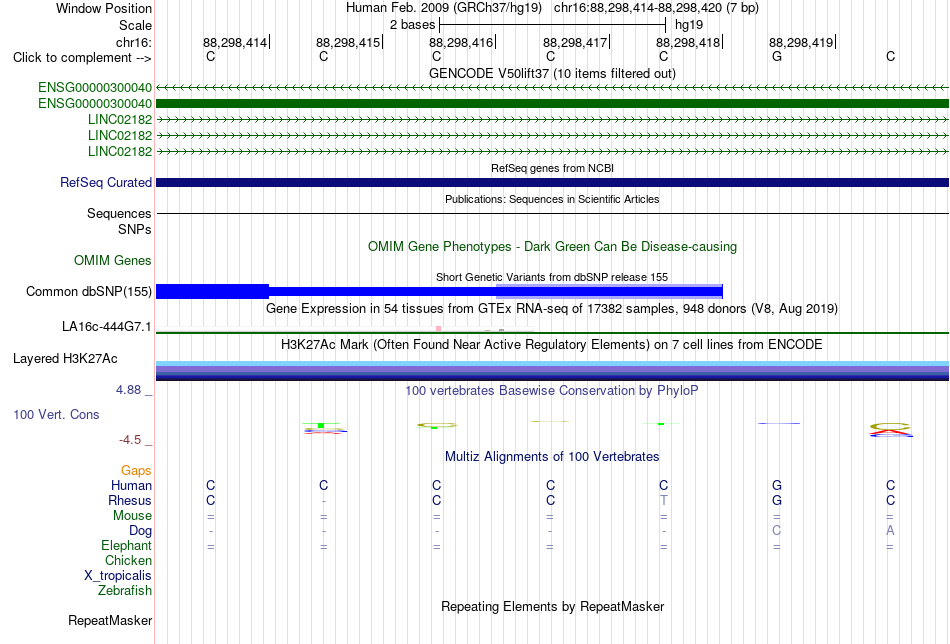Click the C base in Dog row

coord(777,531)
